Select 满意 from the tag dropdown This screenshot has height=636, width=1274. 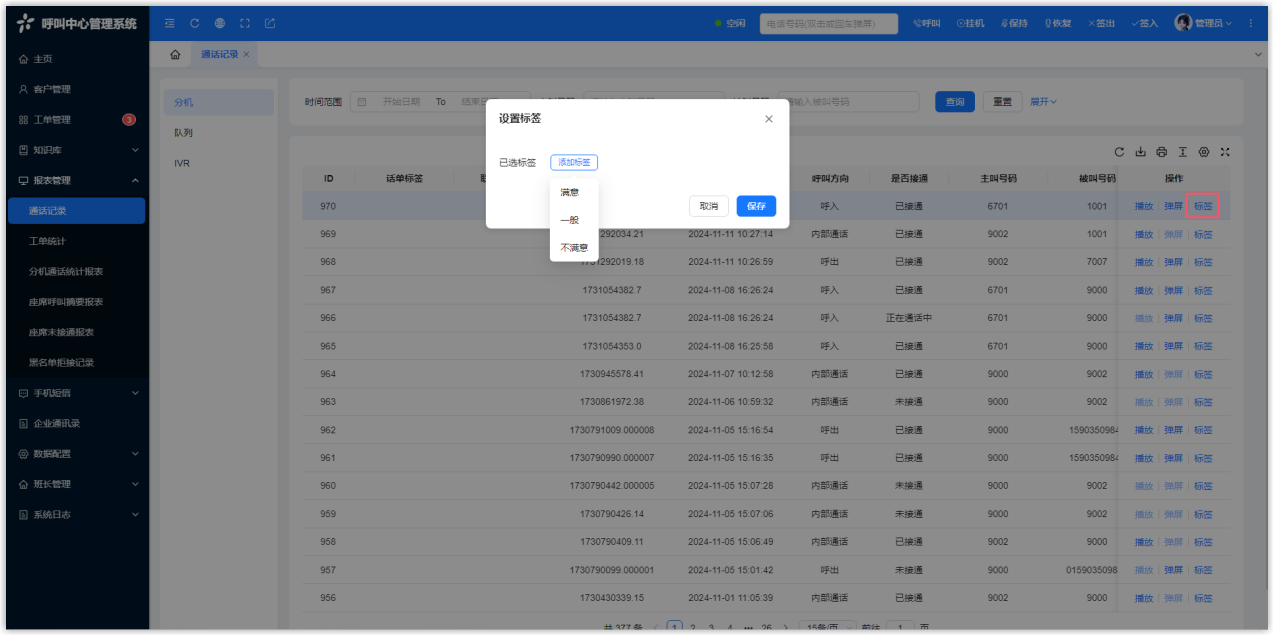pos(569,192)
